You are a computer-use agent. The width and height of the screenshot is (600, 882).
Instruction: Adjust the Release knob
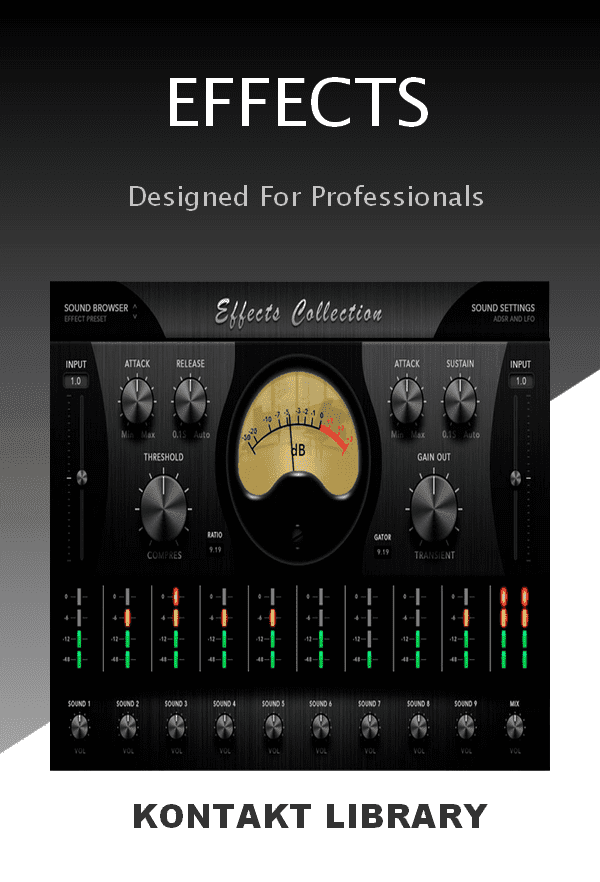pyautogui.click(x=191, y=401)
